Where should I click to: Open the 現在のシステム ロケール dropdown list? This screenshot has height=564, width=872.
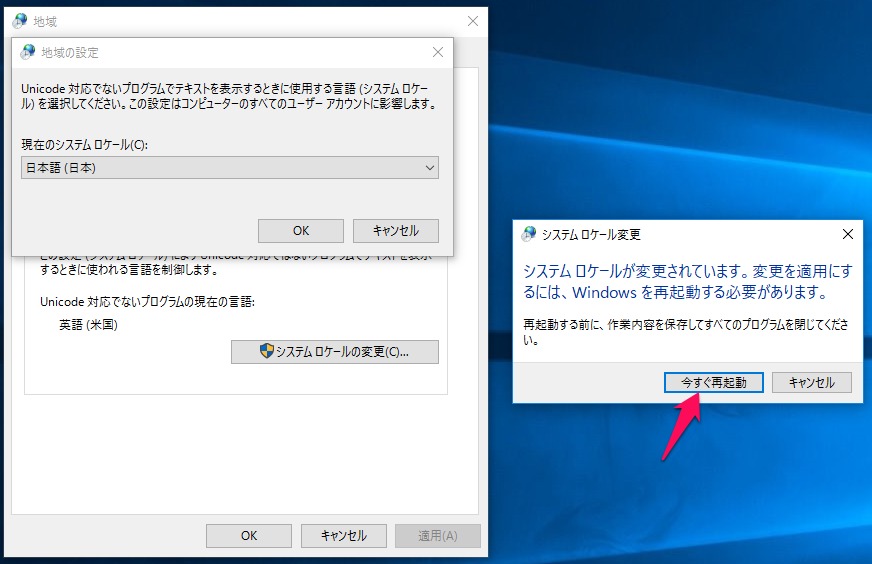point(230,167)
